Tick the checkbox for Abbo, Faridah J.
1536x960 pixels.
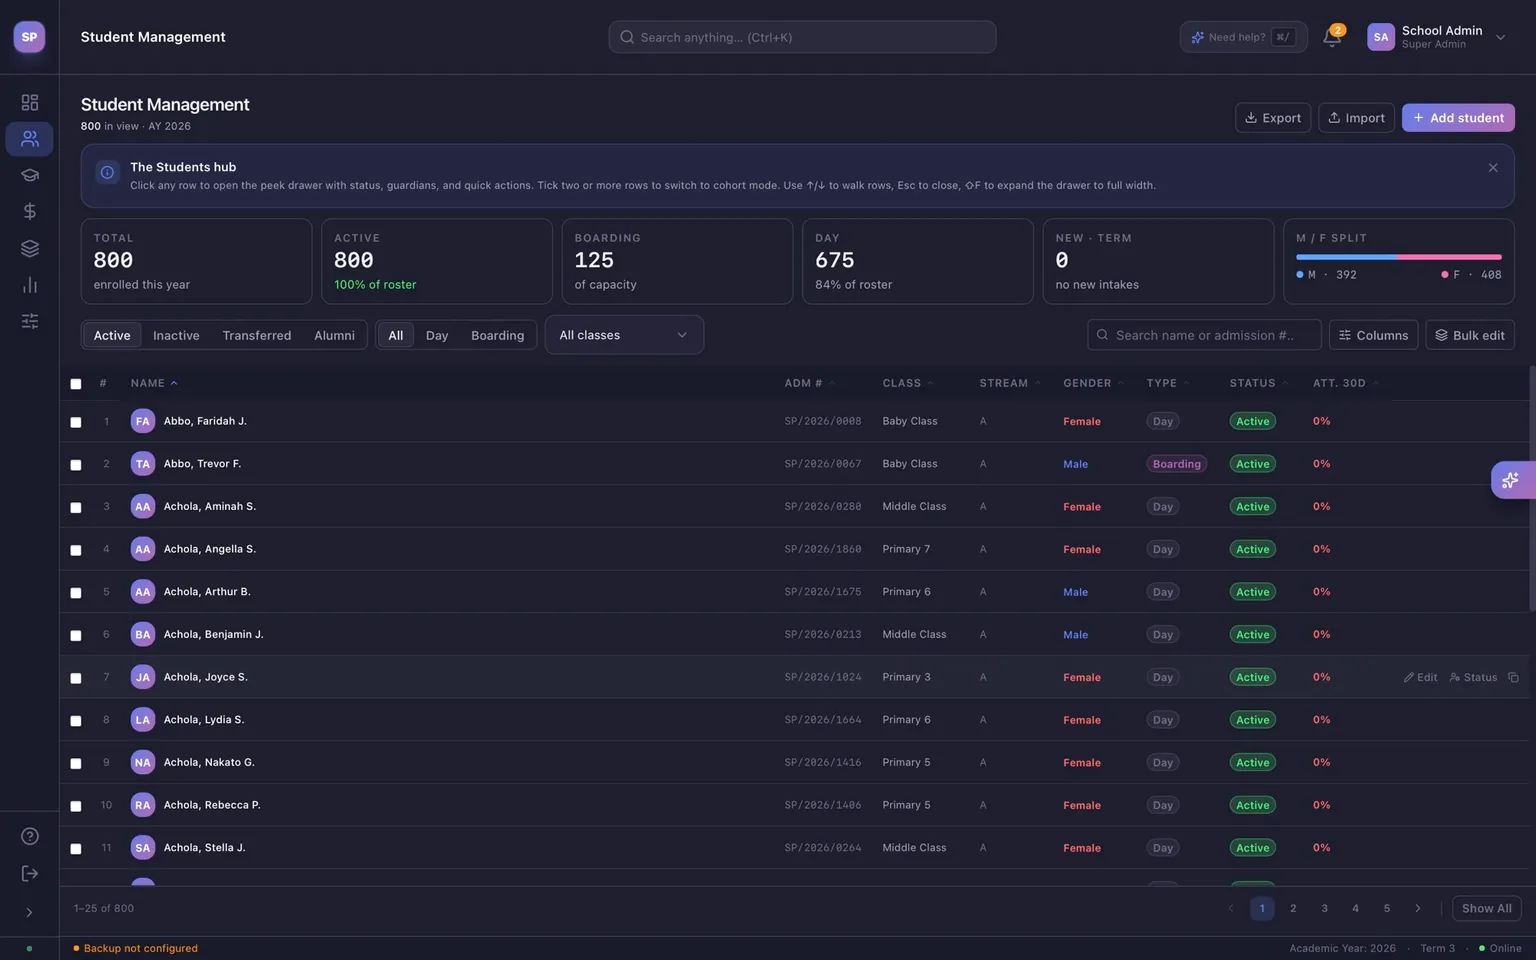click(76, 422)
